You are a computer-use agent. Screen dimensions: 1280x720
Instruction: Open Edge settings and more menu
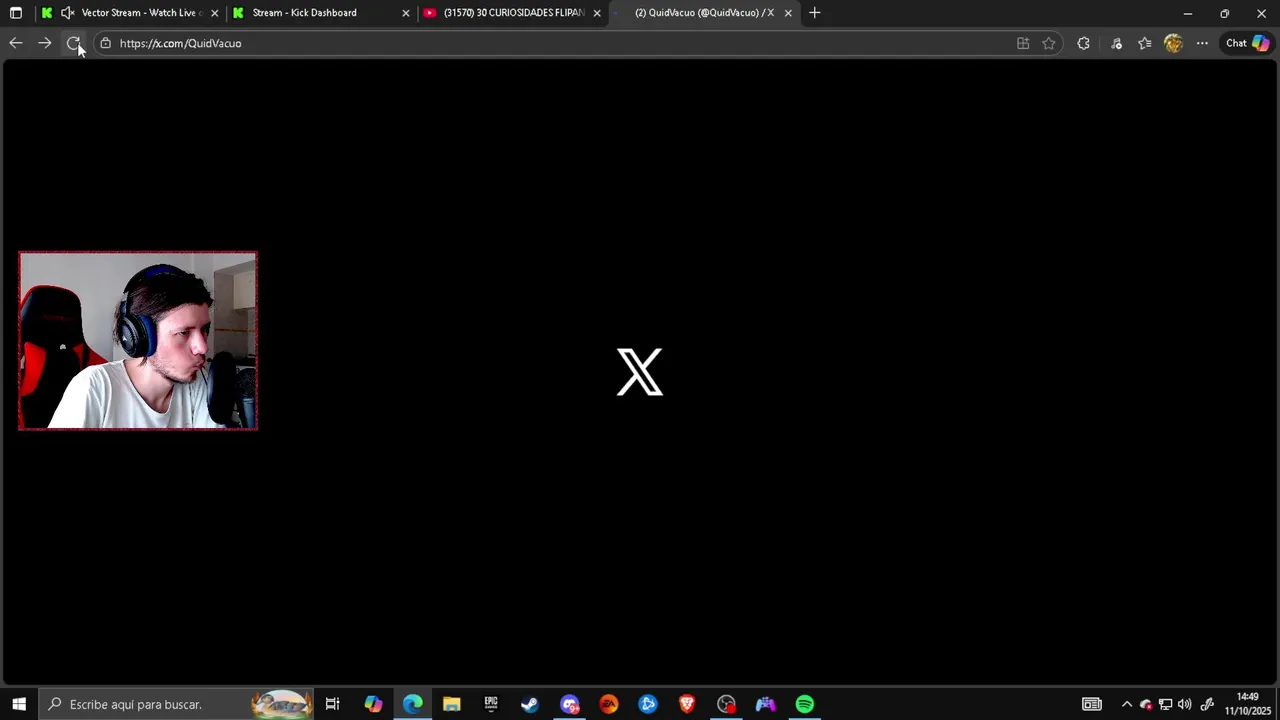(x=1202, y=43)
